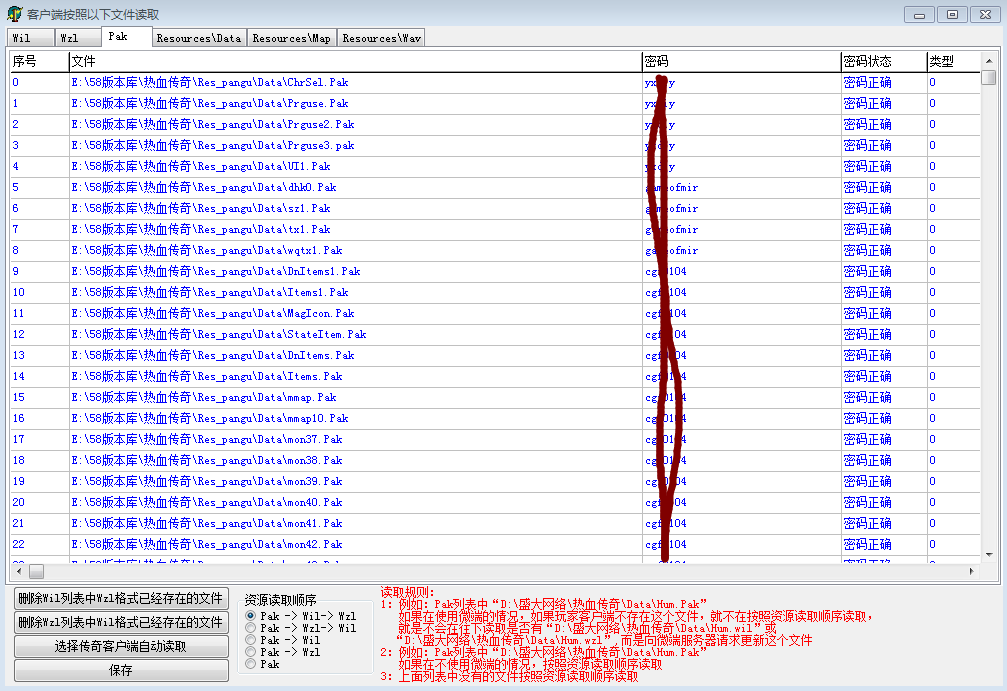Select the mon38.Pak file row

point(495,460)
